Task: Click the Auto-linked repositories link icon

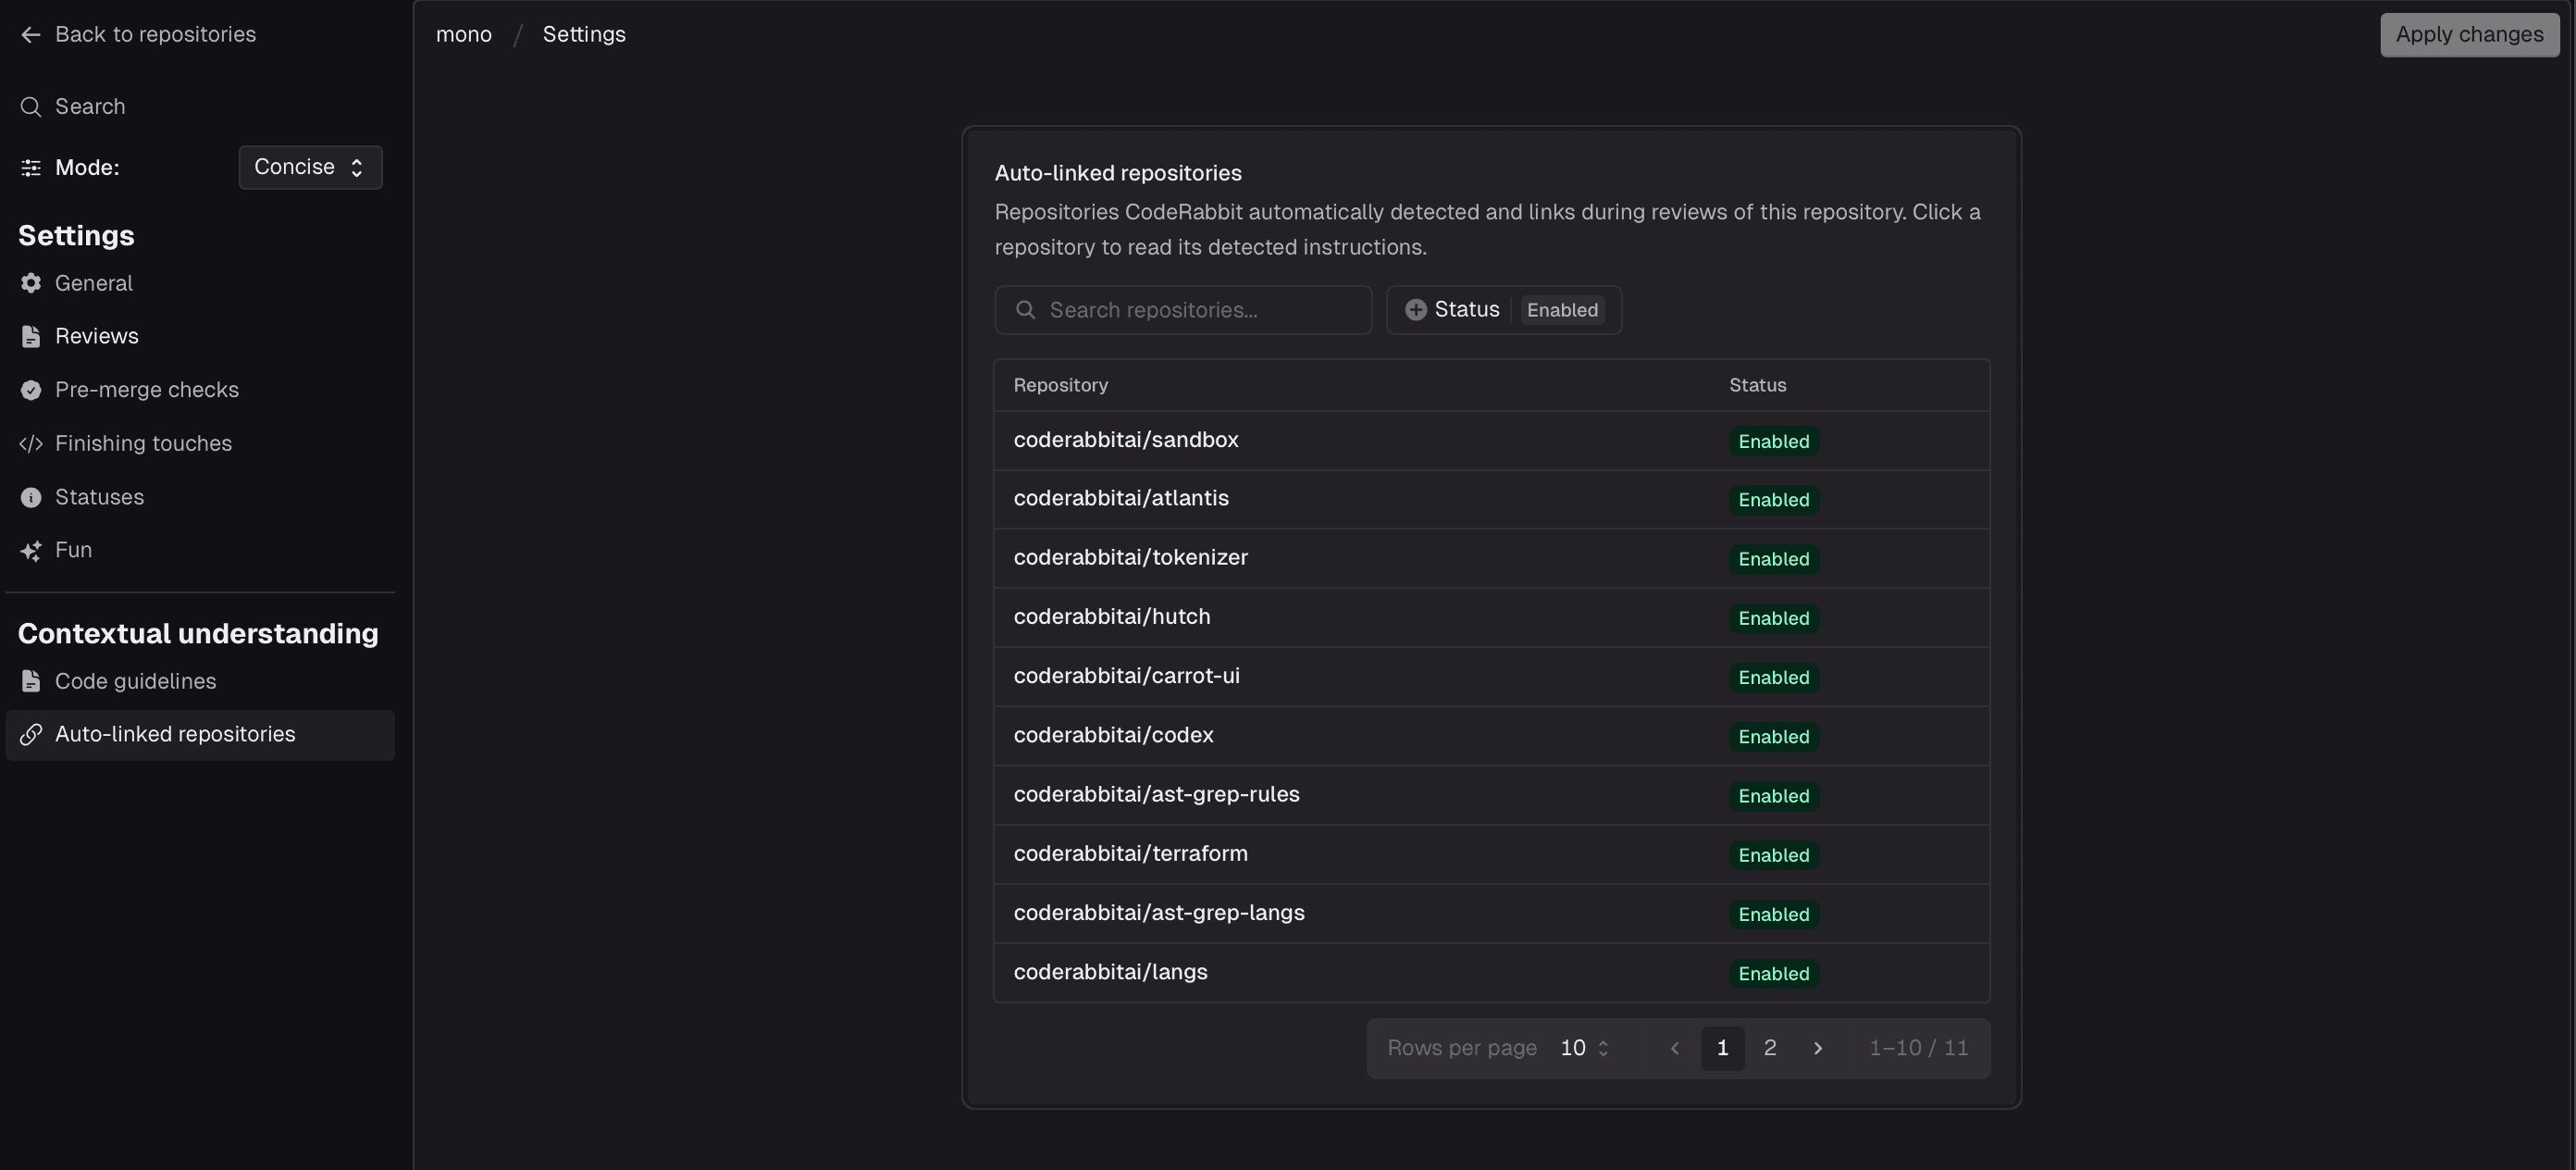Action: [31, 735]
